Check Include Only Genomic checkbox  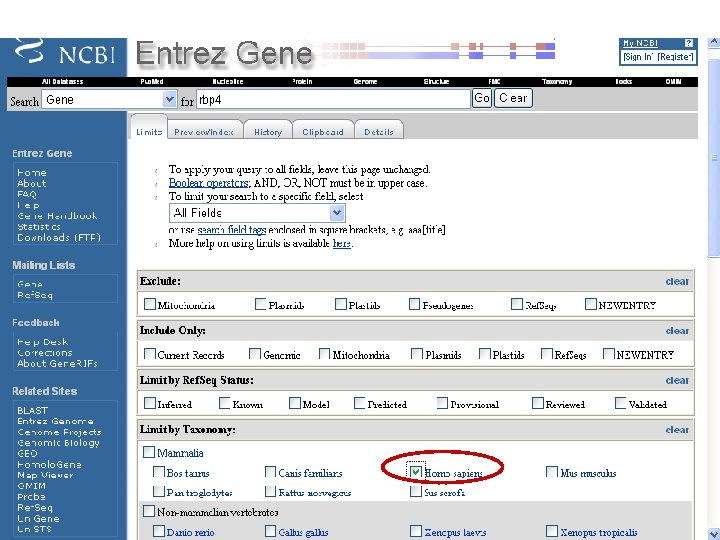(x=255, y=354)
